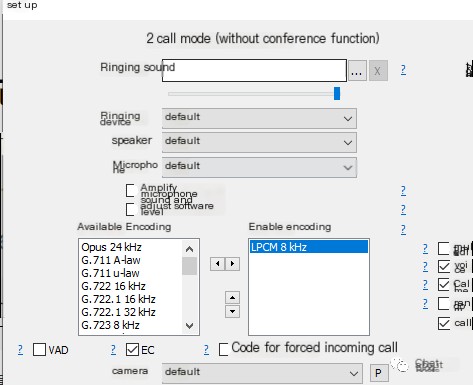
Task: Open help link beside Enable encoding
Action: (403, 230)
